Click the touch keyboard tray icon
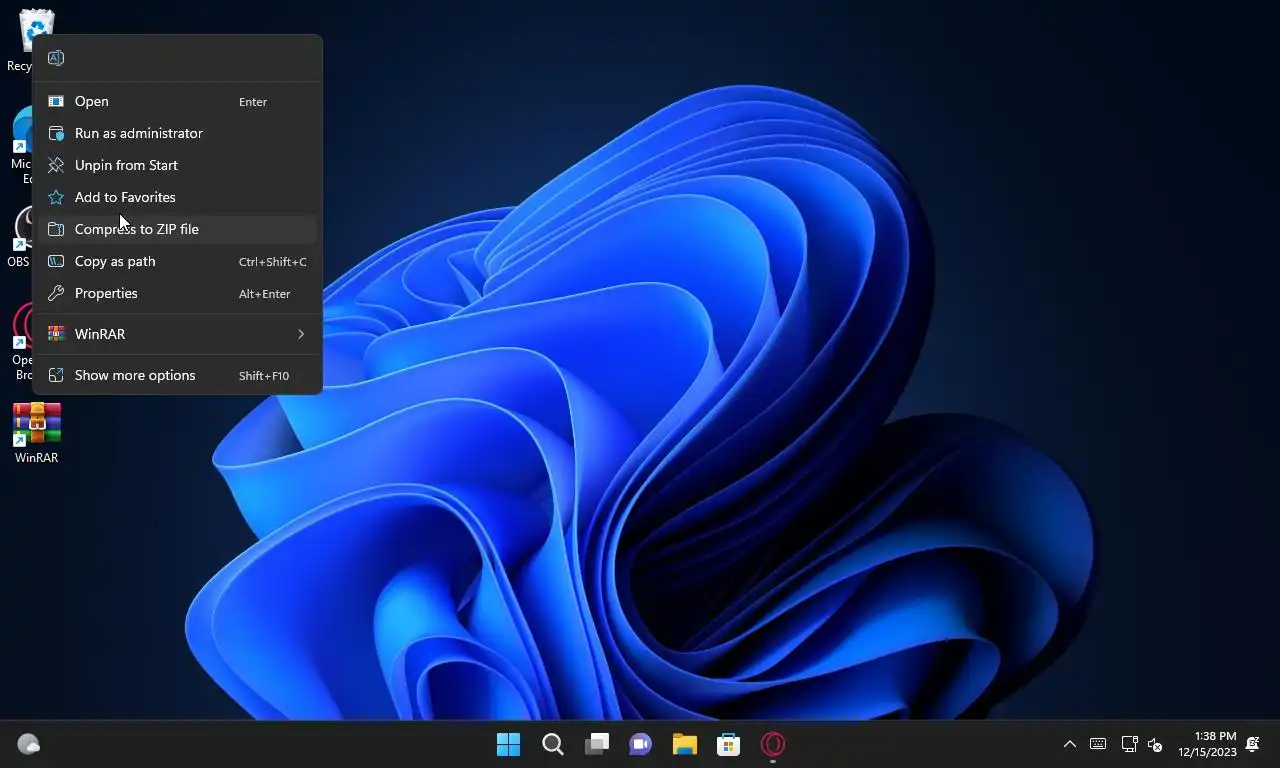This screenshot has width=1280, height=768. coord(1098,744)
